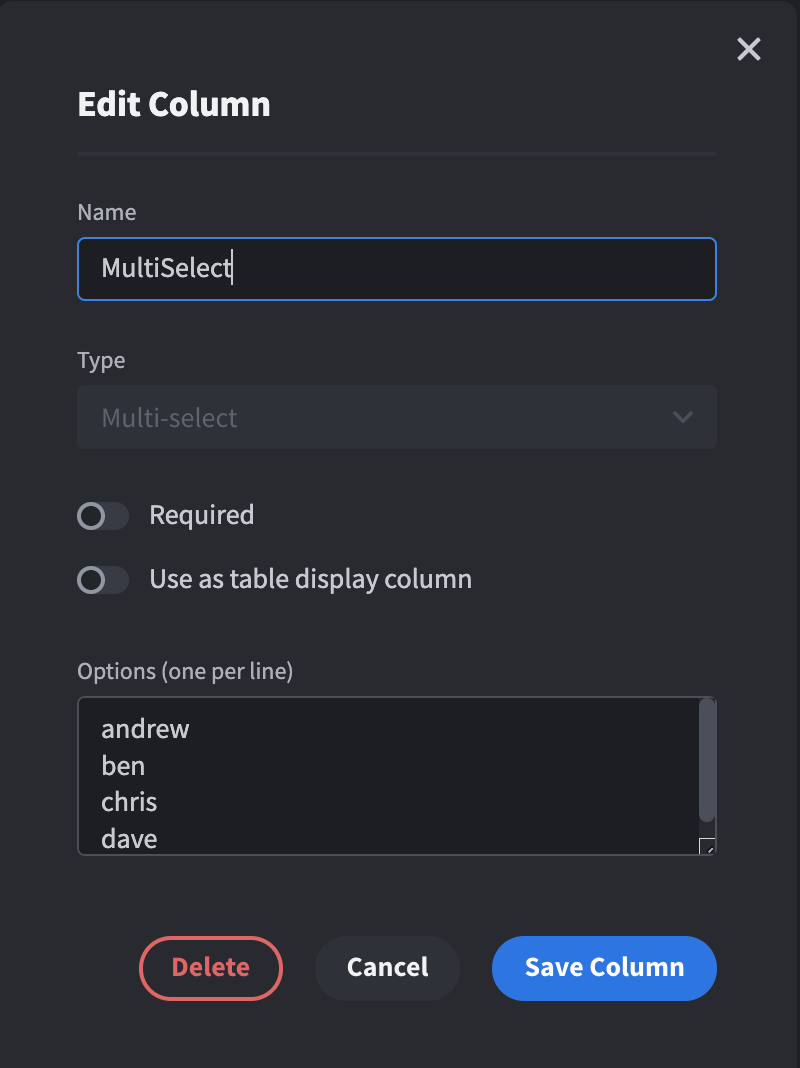Click the 'andrew' option line

145,729
